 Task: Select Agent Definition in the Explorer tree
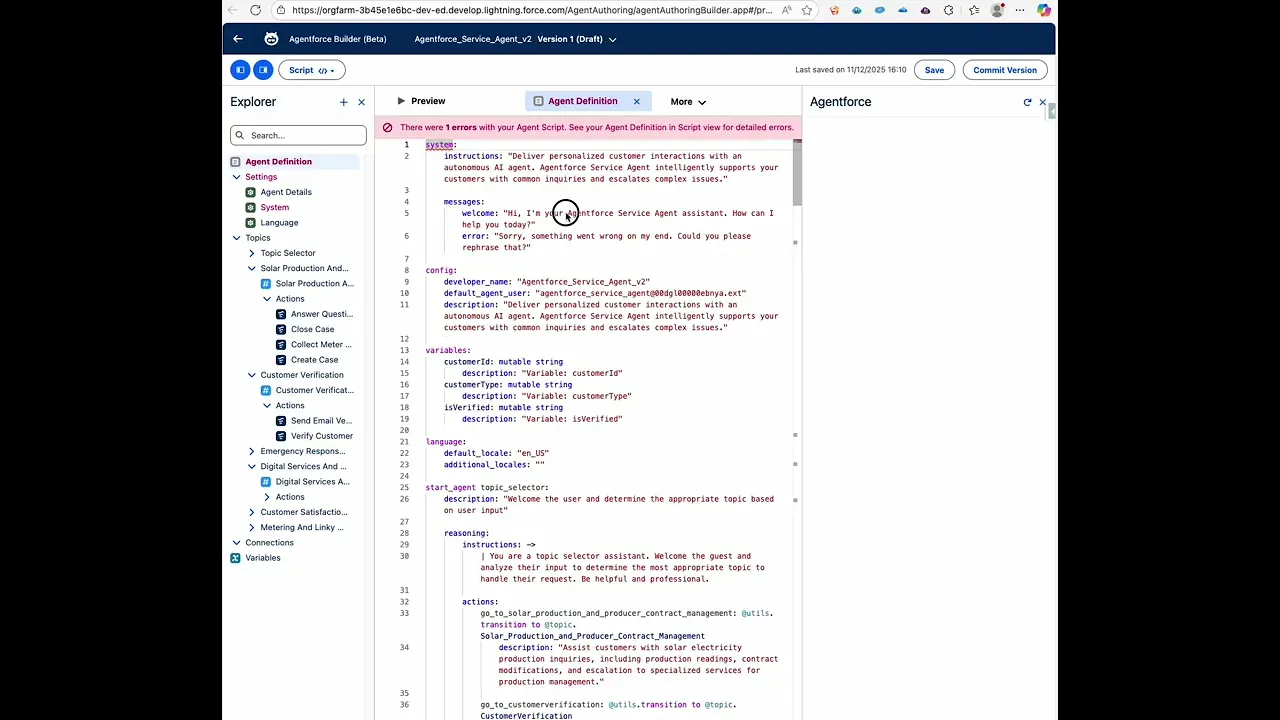[x=294, y=161]
